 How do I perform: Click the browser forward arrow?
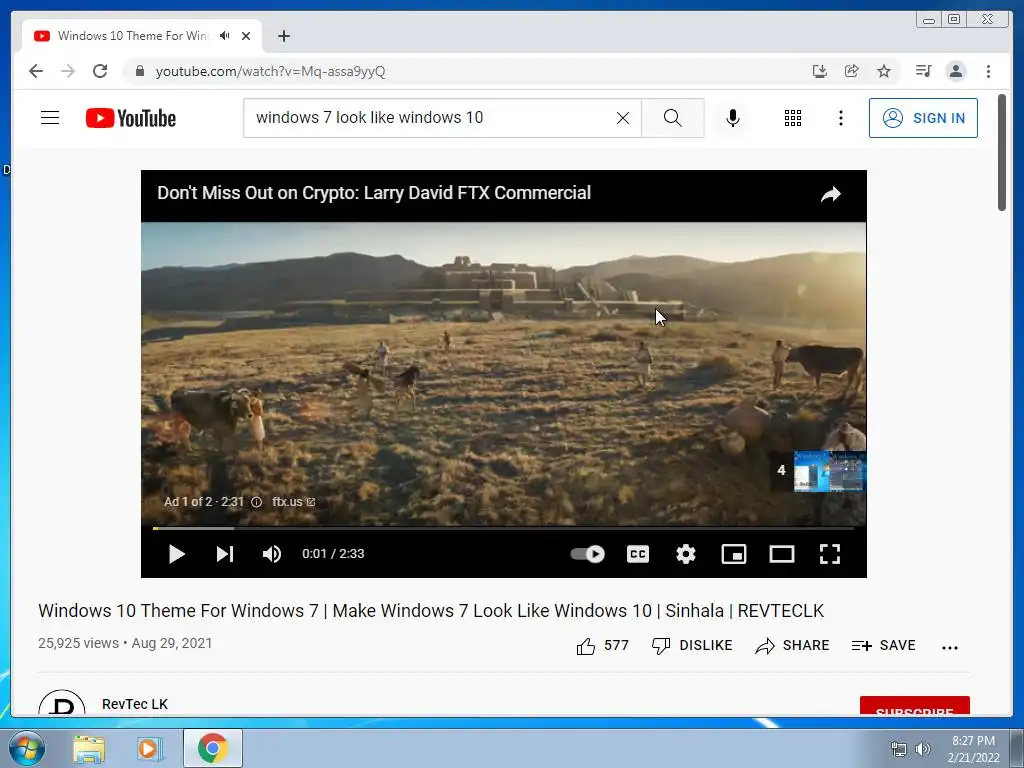(68, 71)
